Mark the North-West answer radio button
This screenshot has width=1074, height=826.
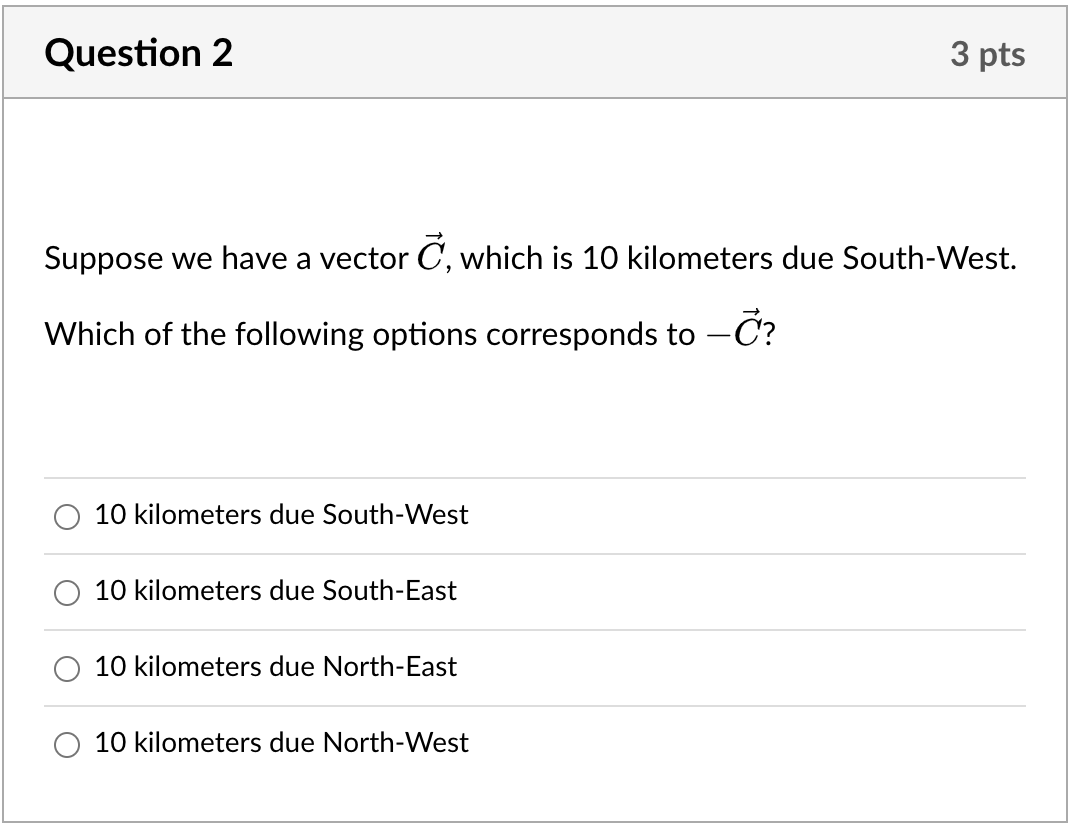[x=66, y=744]
